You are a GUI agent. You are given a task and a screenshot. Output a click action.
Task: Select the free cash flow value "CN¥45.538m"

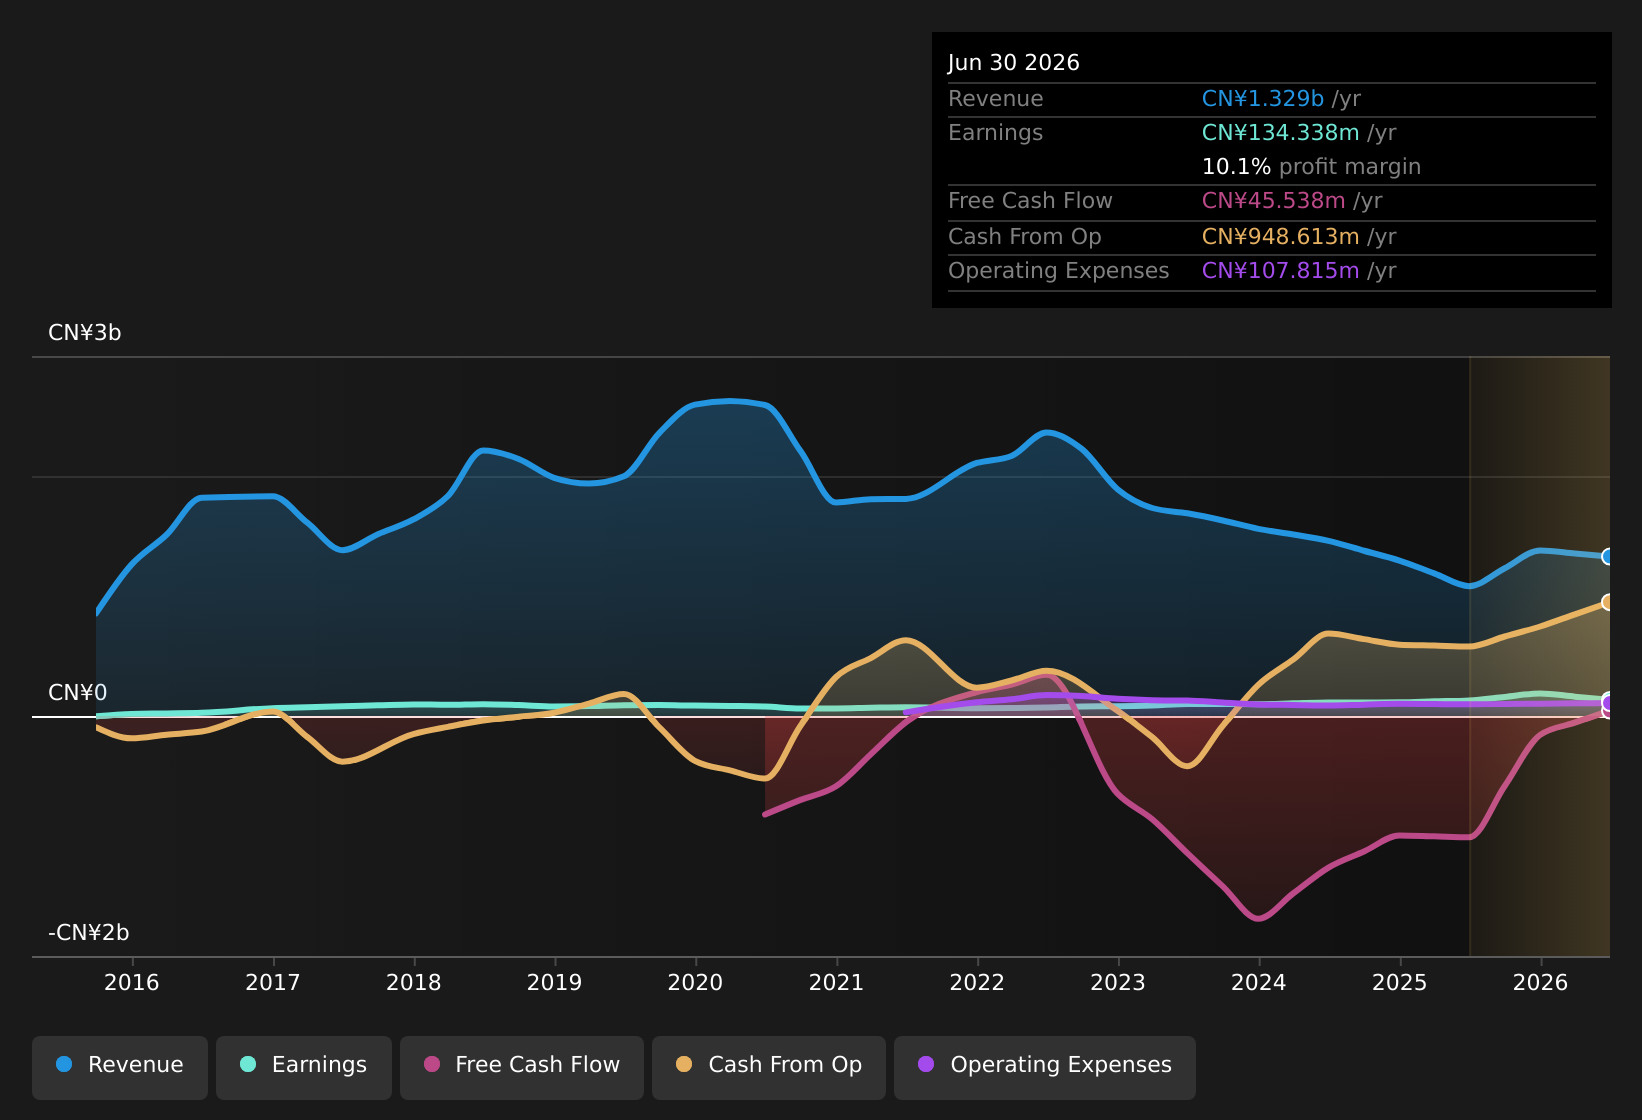pyautogui.click(x=1274, y=201)
